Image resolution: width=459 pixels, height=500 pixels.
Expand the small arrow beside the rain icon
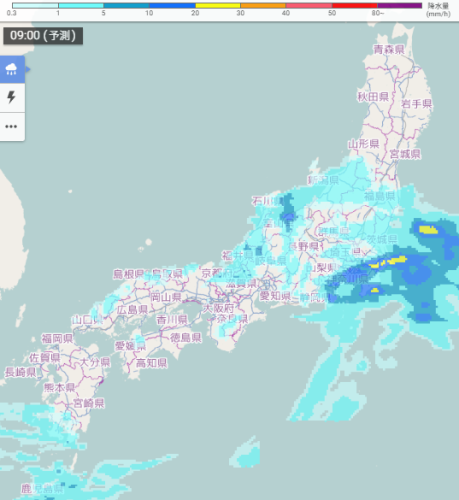[28, 69]
